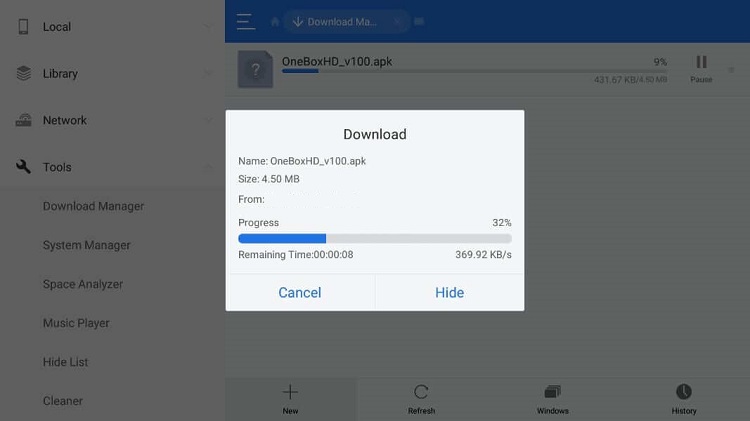This screenshot has height=421, width=750.
Task: Click the download arrow icon in the tab
Action: pyautogui.click(x=298, y=22)
